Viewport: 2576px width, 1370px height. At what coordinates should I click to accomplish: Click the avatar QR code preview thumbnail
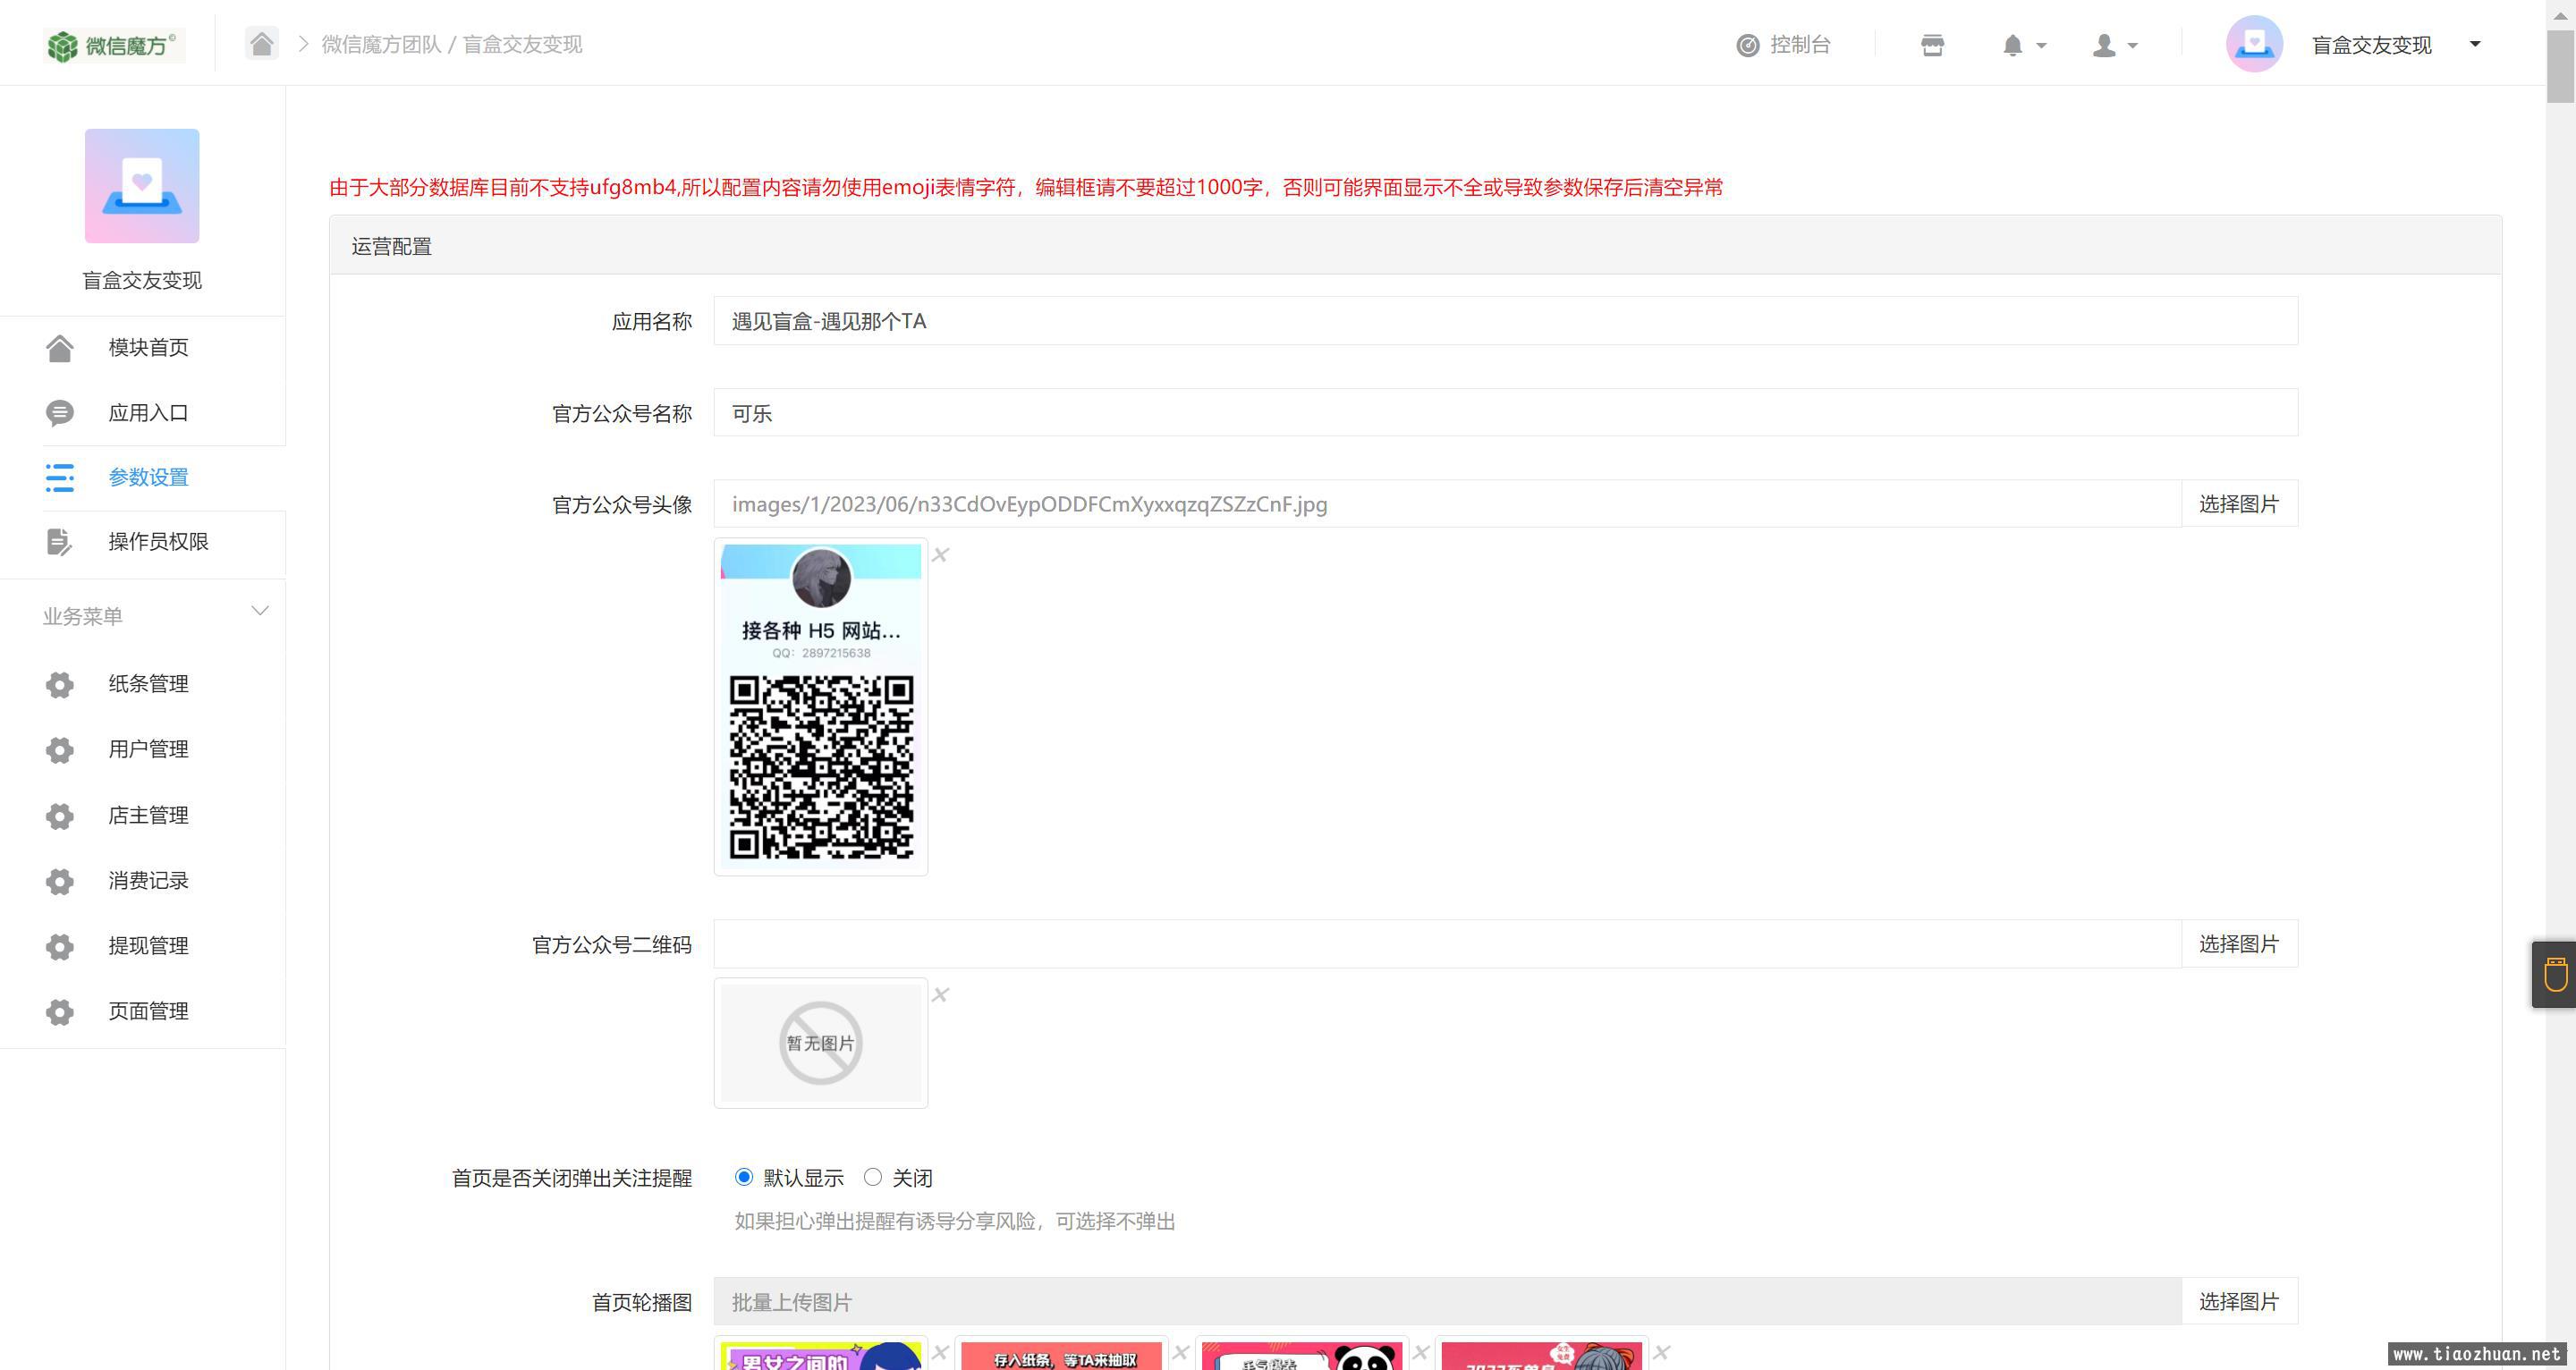[821, 706]
